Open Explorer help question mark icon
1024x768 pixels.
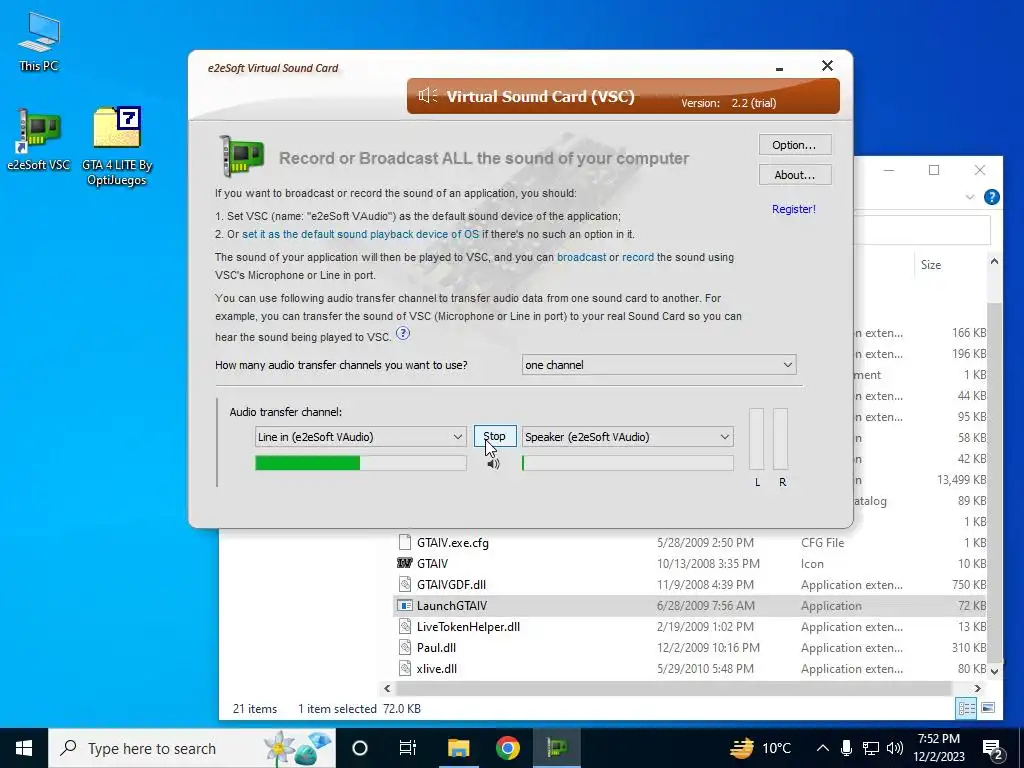tap(991, 197)
